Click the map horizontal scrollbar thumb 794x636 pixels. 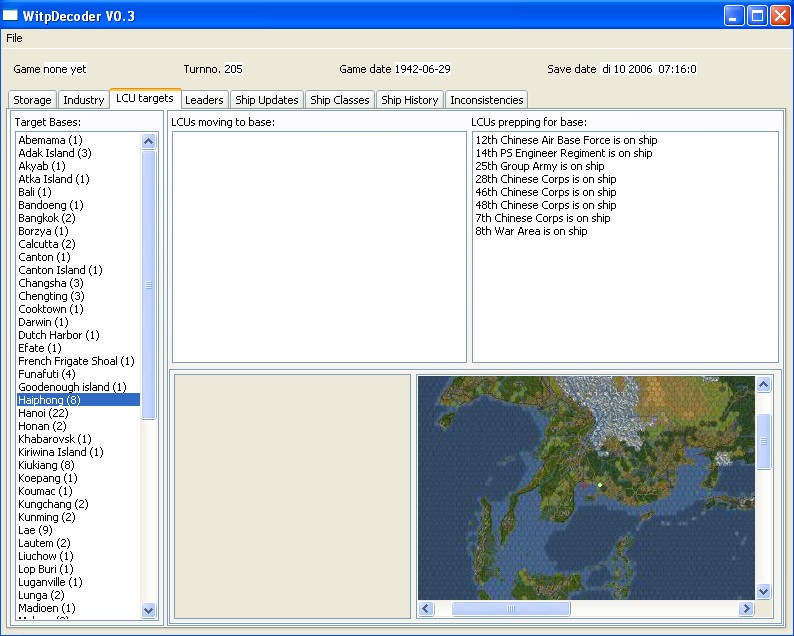[510, 608]
